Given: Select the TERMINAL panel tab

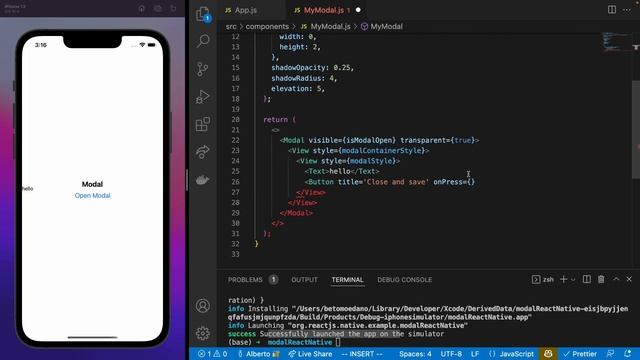Looking at the screenshot, I should [347, 280].
